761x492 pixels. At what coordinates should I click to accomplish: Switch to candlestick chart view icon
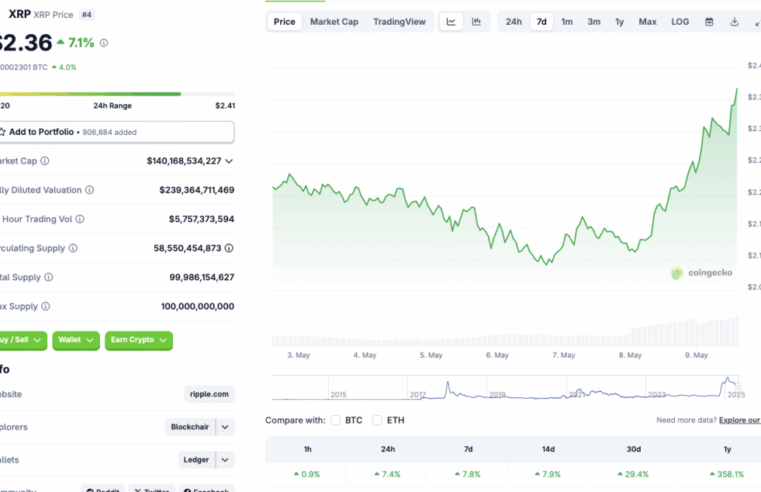tap(476, 22)
